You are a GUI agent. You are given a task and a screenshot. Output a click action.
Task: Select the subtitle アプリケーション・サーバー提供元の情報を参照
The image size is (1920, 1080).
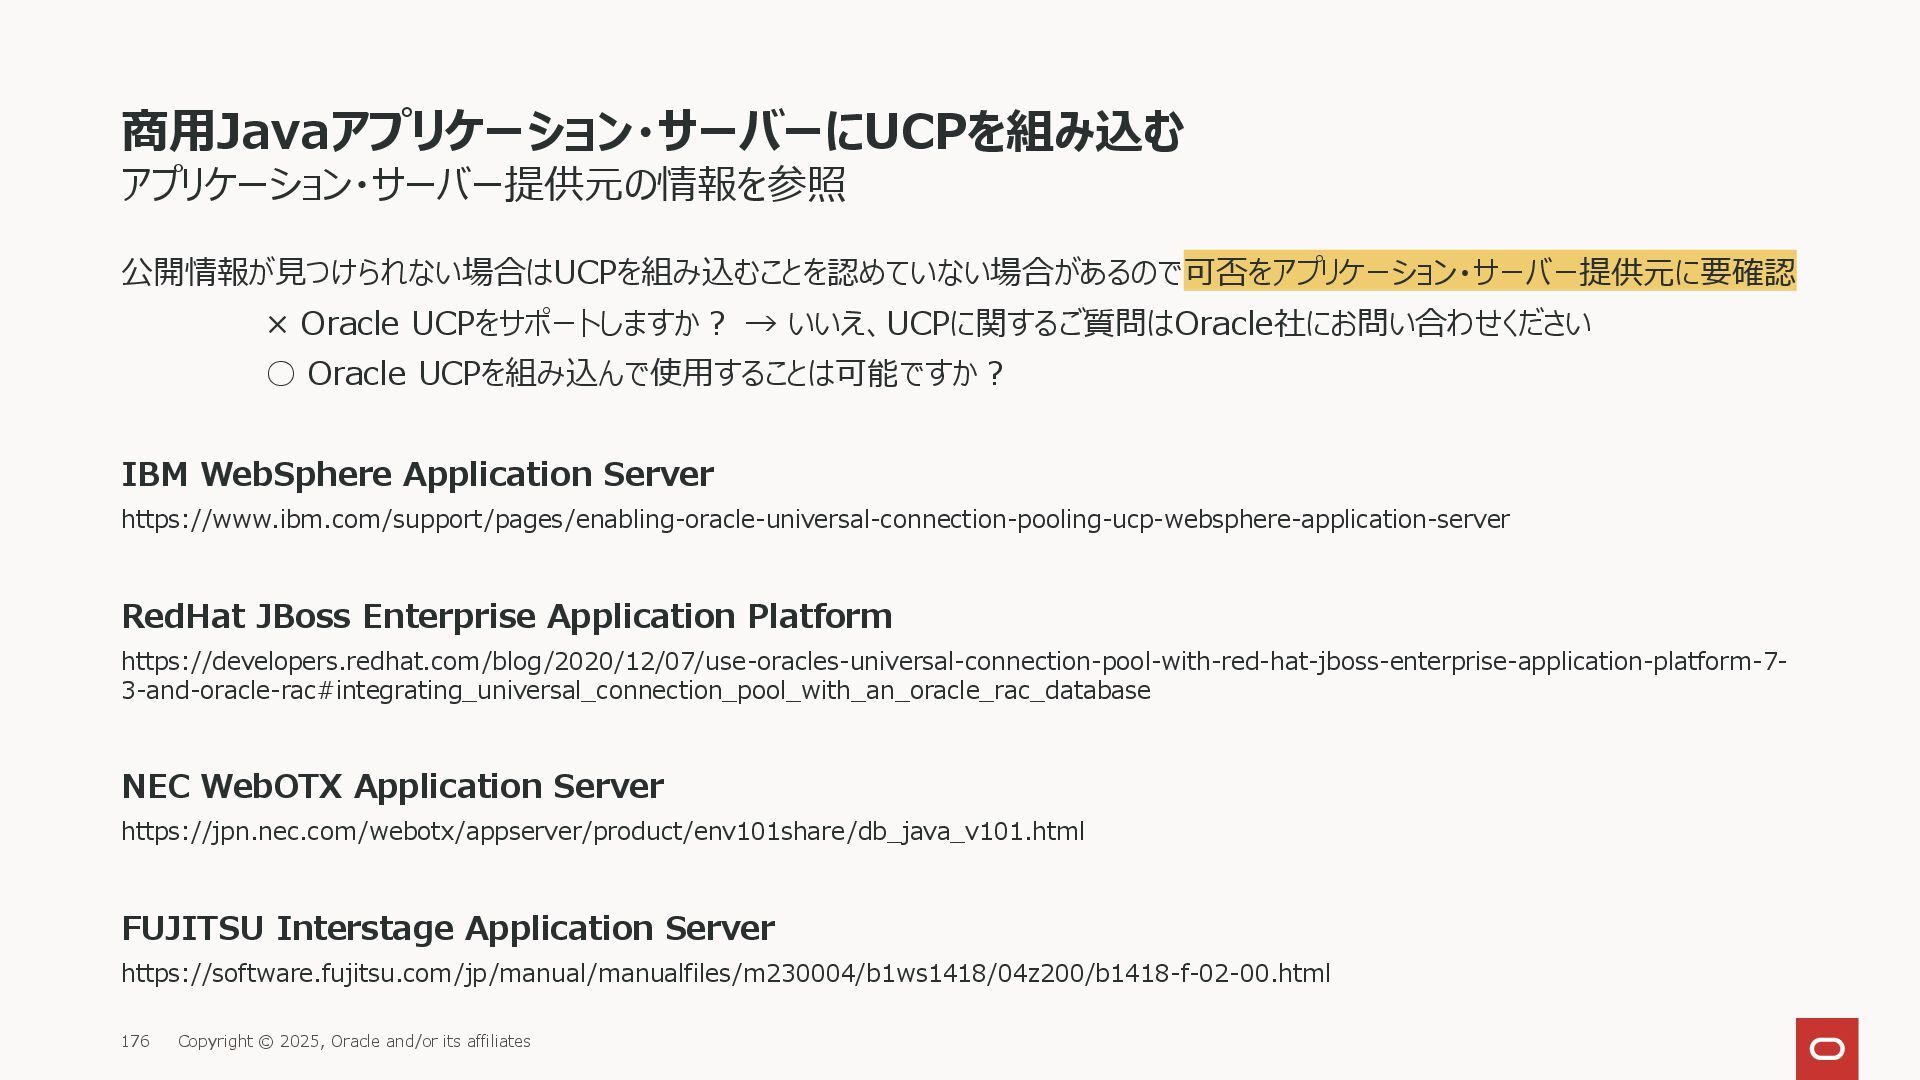(483, 185)
